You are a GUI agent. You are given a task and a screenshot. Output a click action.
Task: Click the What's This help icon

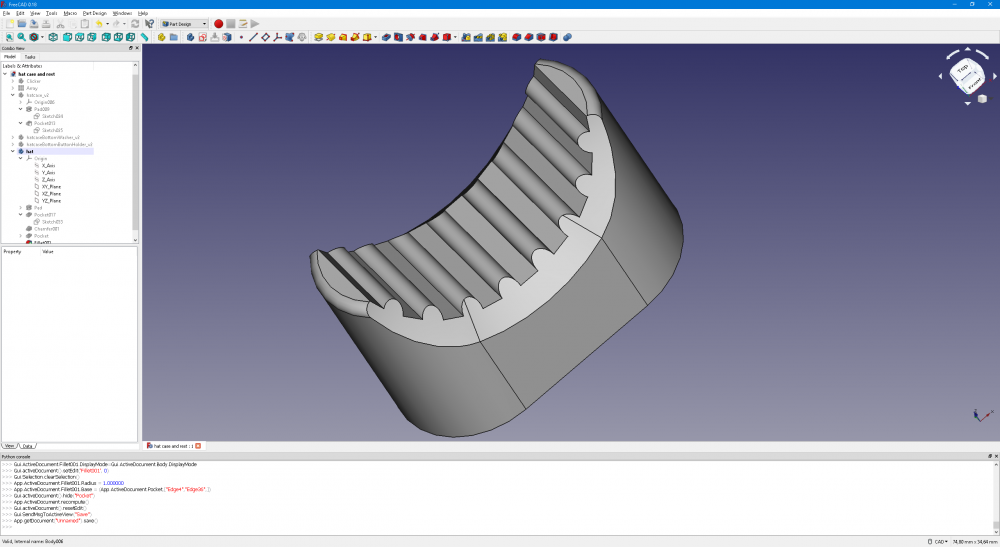click(x=149, y=23)
